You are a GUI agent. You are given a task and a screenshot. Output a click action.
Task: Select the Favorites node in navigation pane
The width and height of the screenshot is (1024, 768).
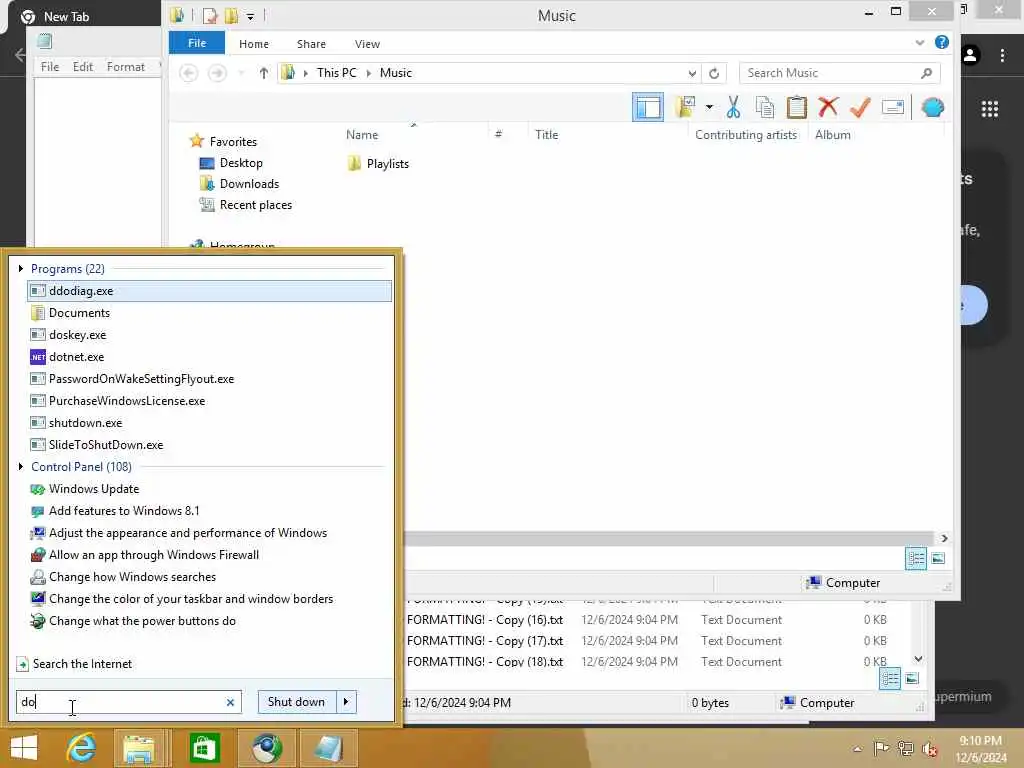tap(232, 142)
